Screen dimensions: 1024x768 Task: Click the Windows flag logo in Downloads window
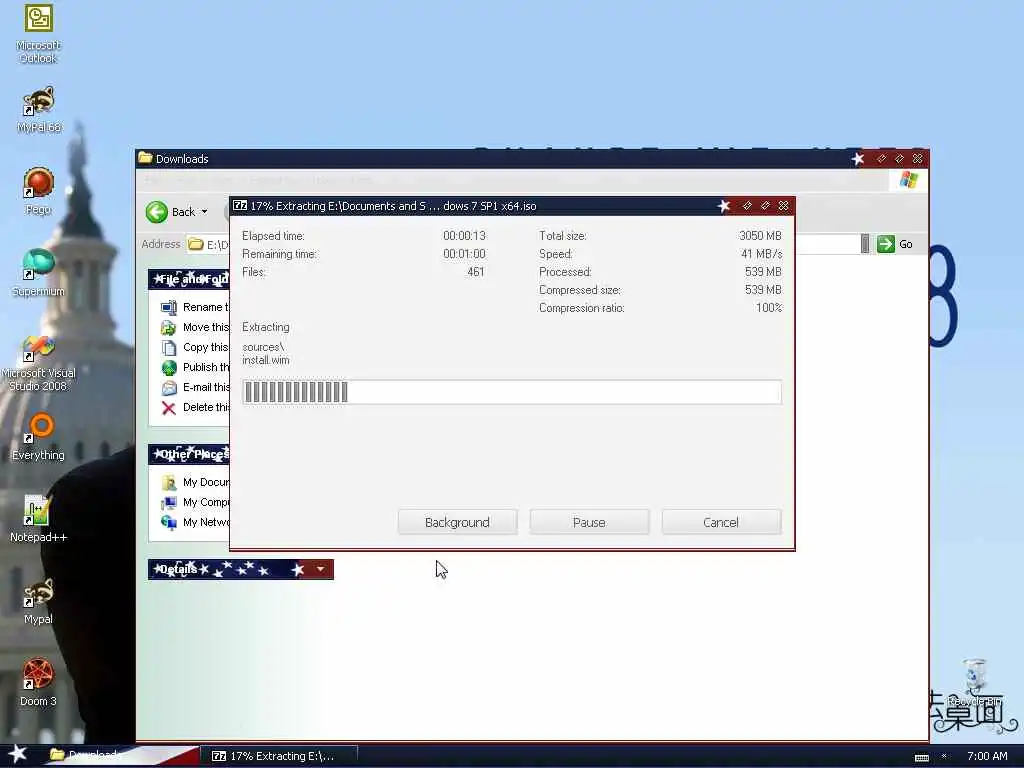(x=909, y=180)
